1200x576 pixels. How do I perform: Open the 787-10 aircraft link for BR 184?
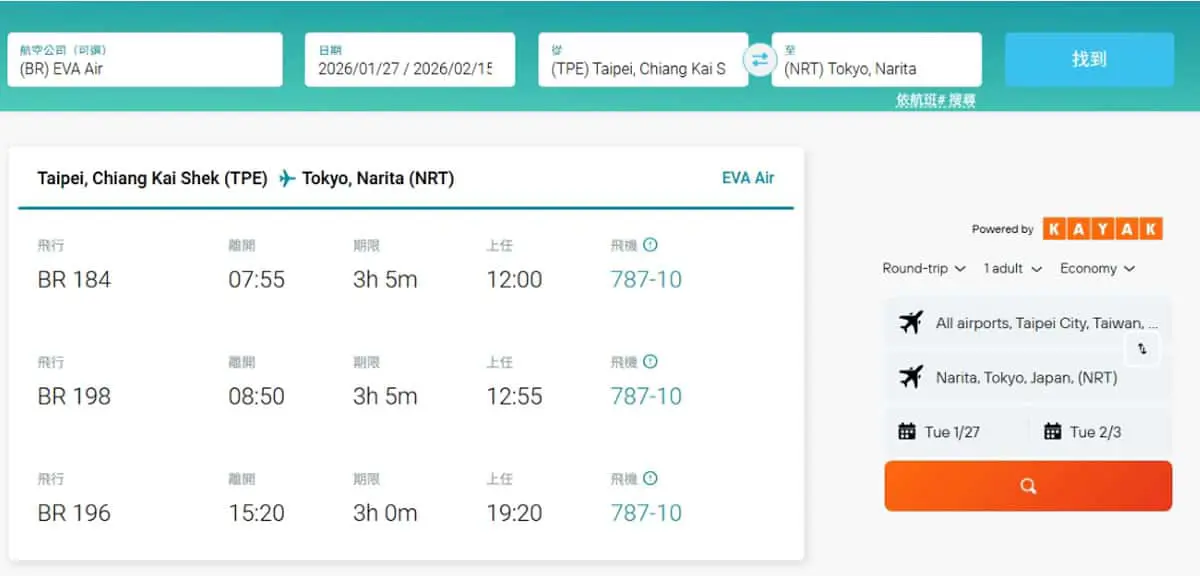tap(646, 279)
